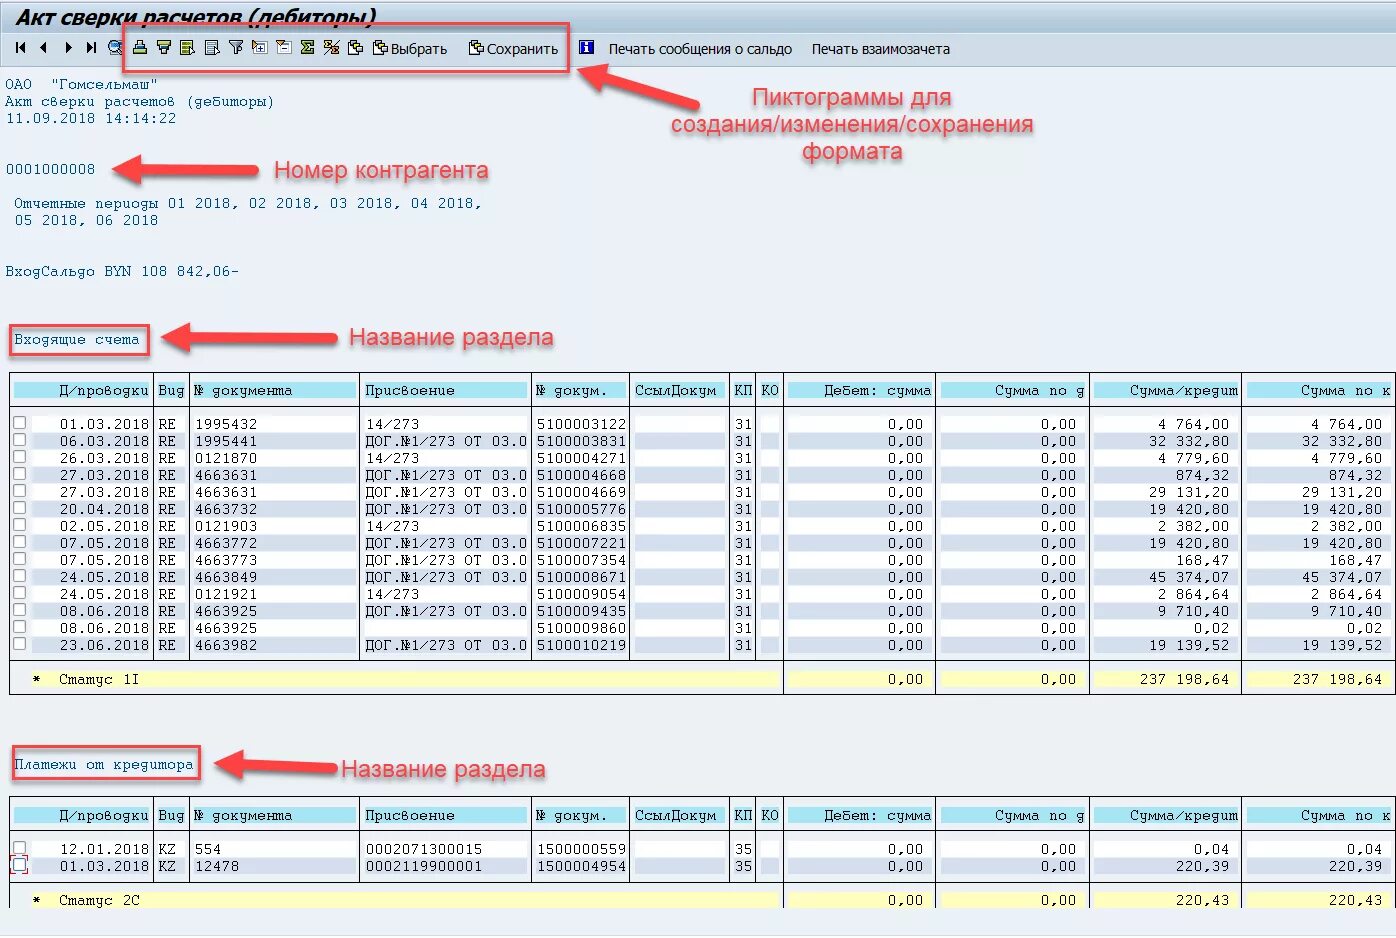Tick checkbox for row 26.03.2018 document 0121870
The width and height of the screenshot is (1396, 938).
tap(19, 457)
